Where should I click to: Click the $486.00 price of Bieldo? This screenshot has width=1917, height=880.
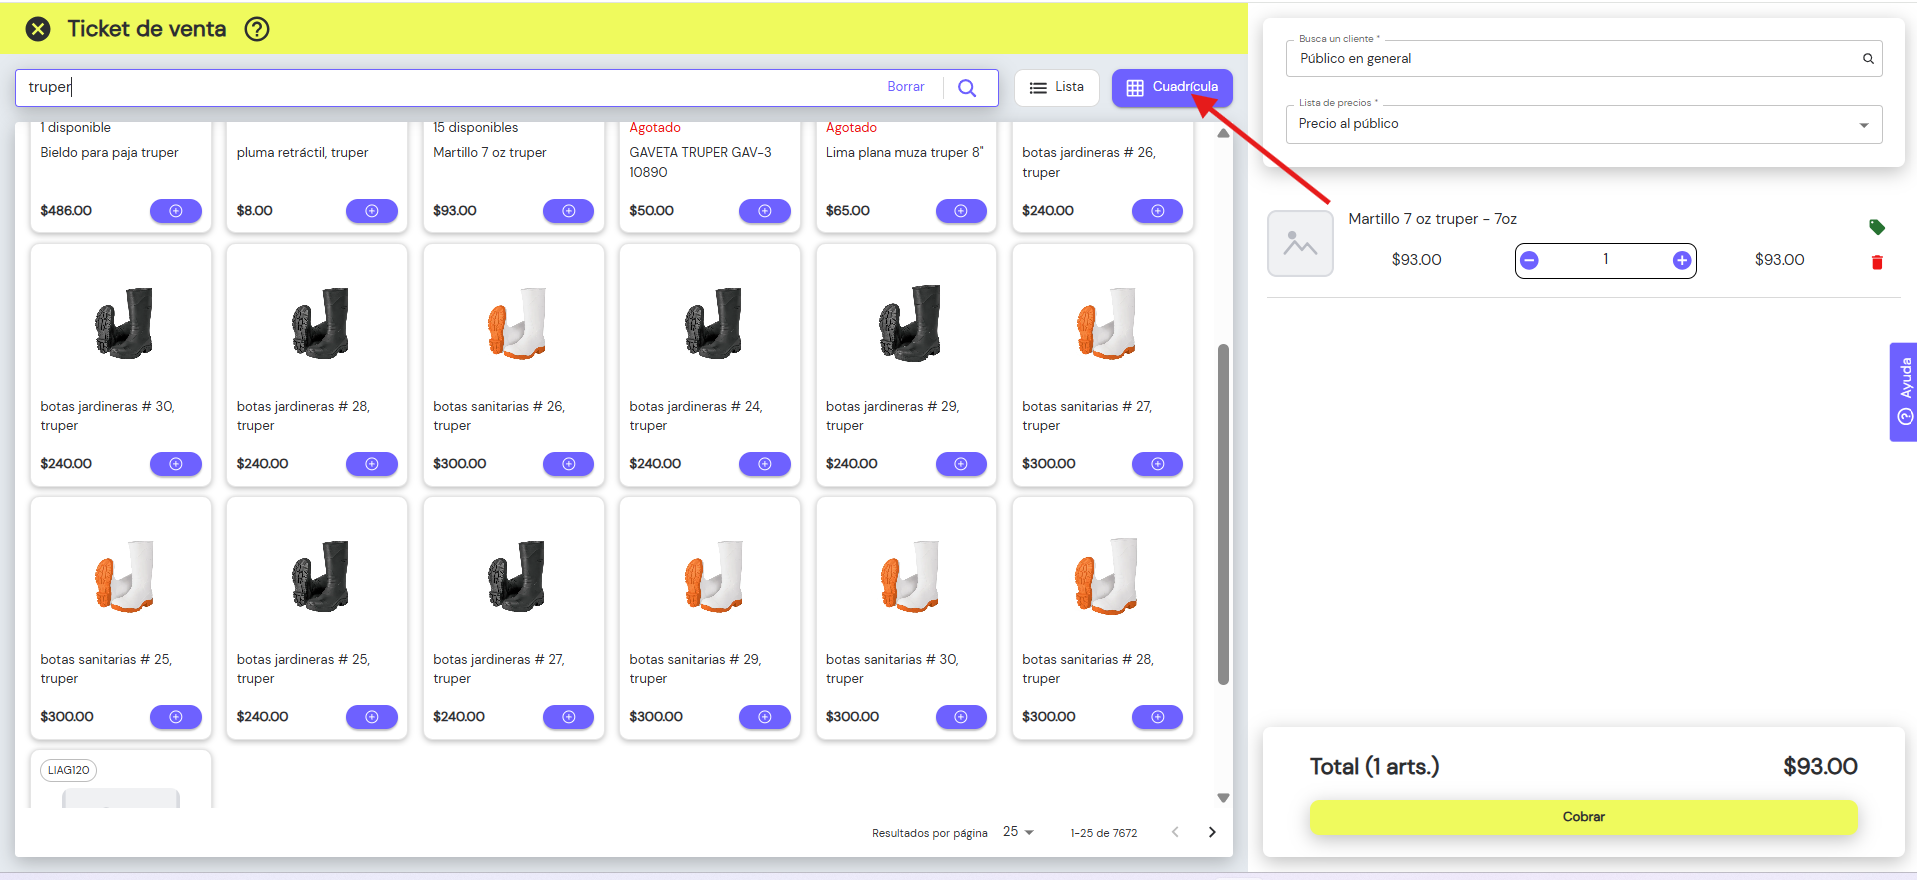click(66, 211)
